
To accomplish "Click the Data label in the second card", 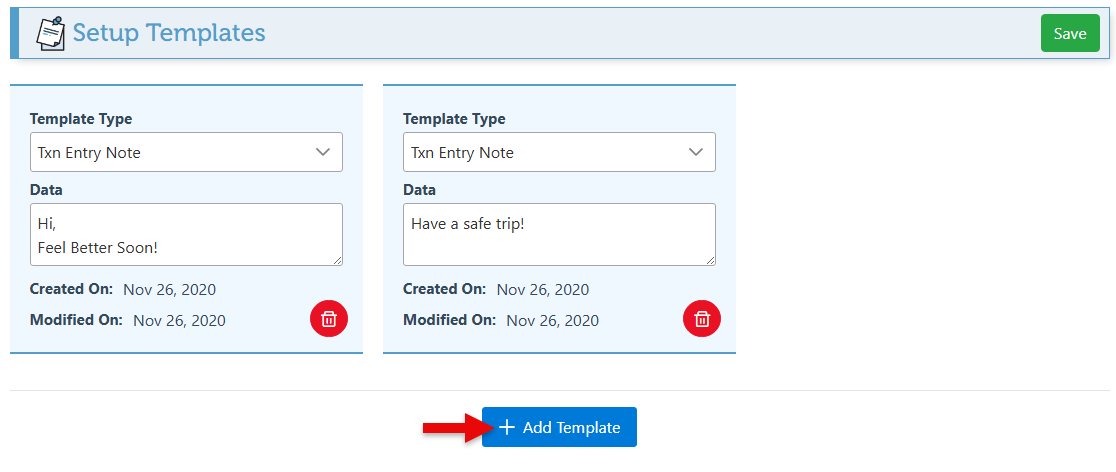I will pos(420,189).
